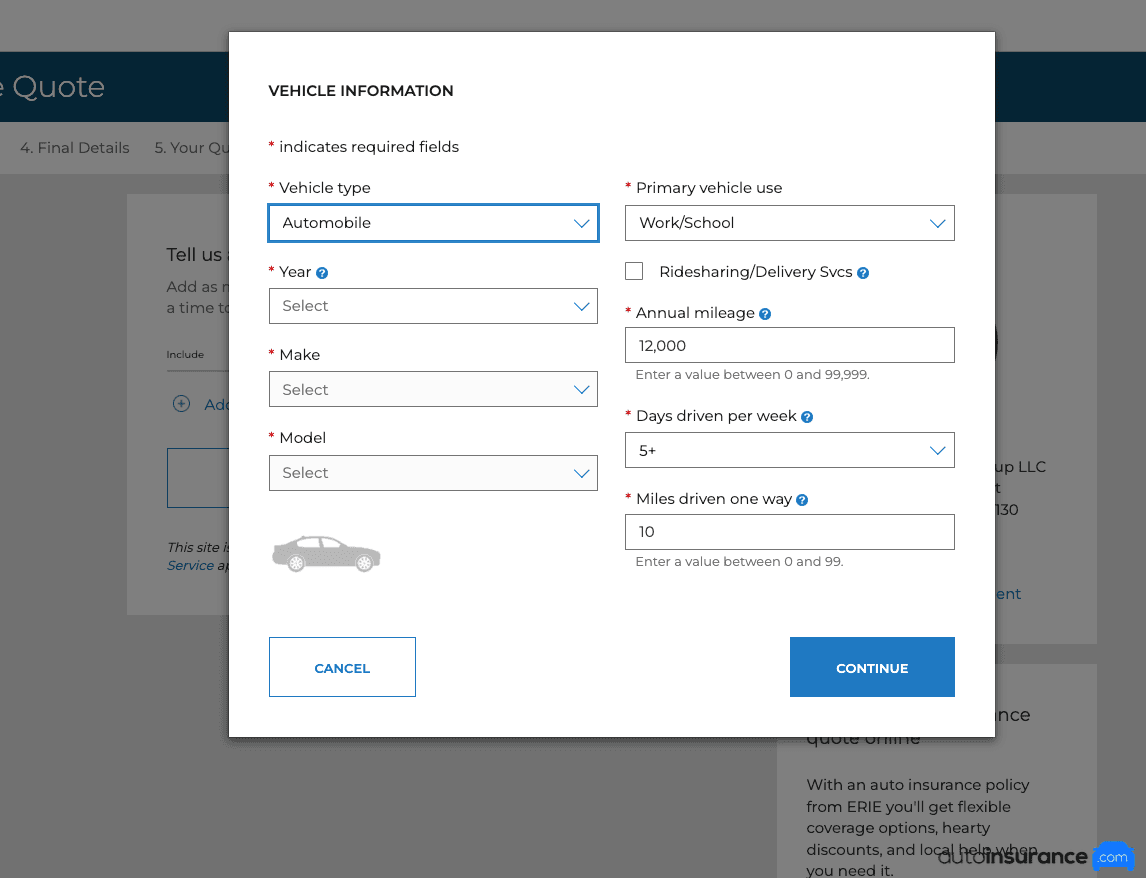This screenshot has height=878, width=1146.
Task: Expand the Model select dropdown
Action: point(433,473)
